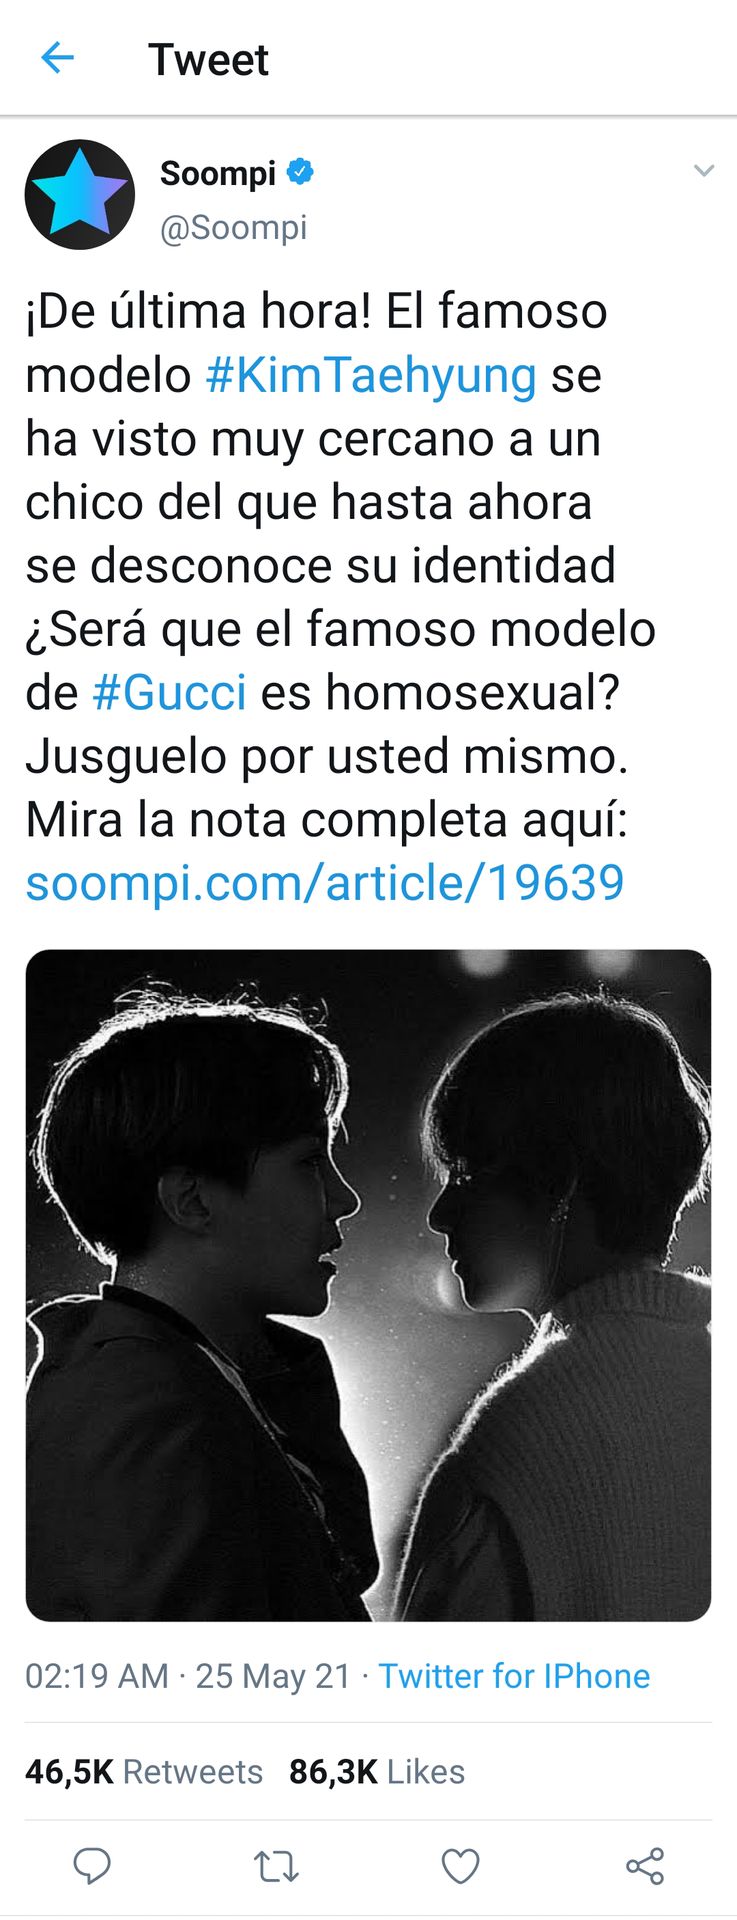Screen dimensions: 737x1920
Task: View the 46,5K Retweets list
Action: click(x=144, y=1772)
